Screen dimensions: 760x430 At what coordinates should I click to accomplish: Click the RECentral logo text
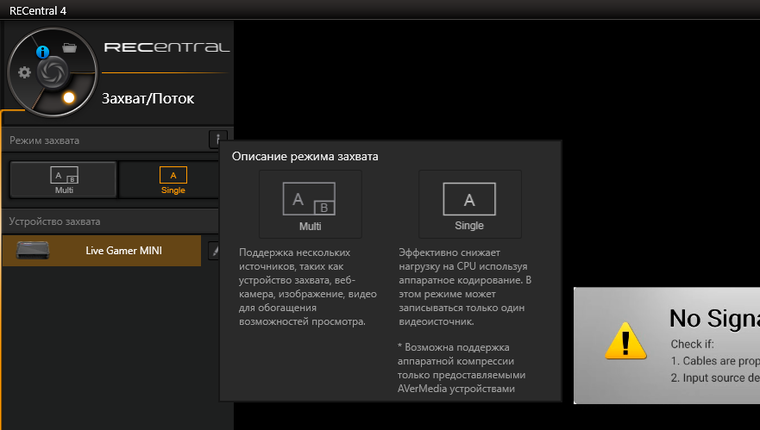pyautogui.click(x=167, y=47)
